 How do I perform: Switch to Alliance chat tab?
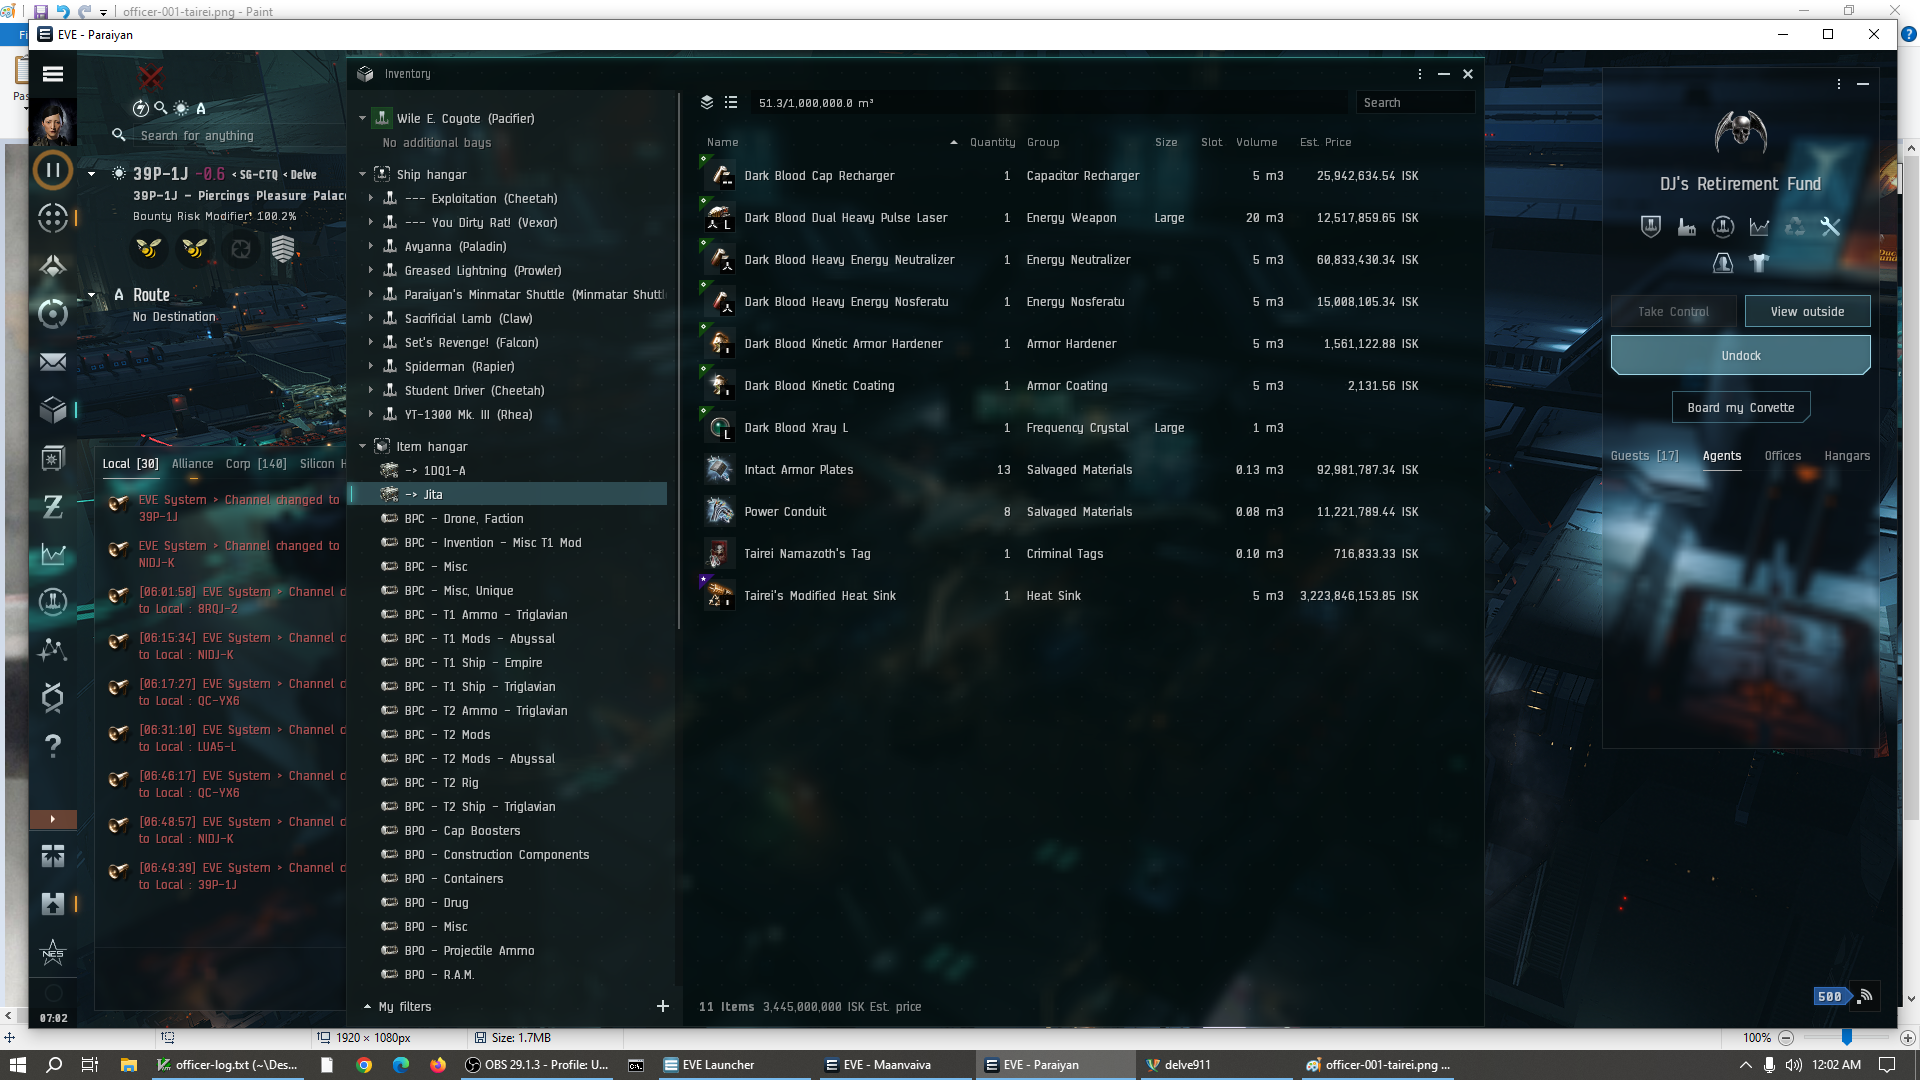[x=192, y=463]
